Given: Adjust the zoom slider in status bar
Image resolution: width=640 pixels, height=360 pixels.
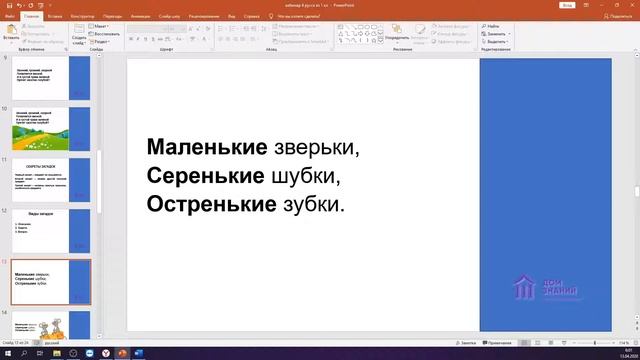Looking at the screenshot, I should pyautogui.click(x=594, y=343).
